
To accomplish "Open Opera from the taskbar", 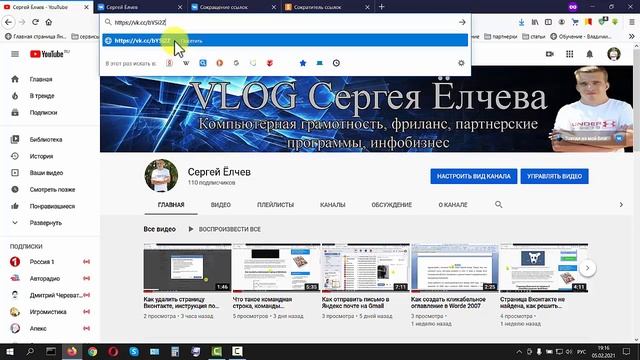I will [113, 351].
